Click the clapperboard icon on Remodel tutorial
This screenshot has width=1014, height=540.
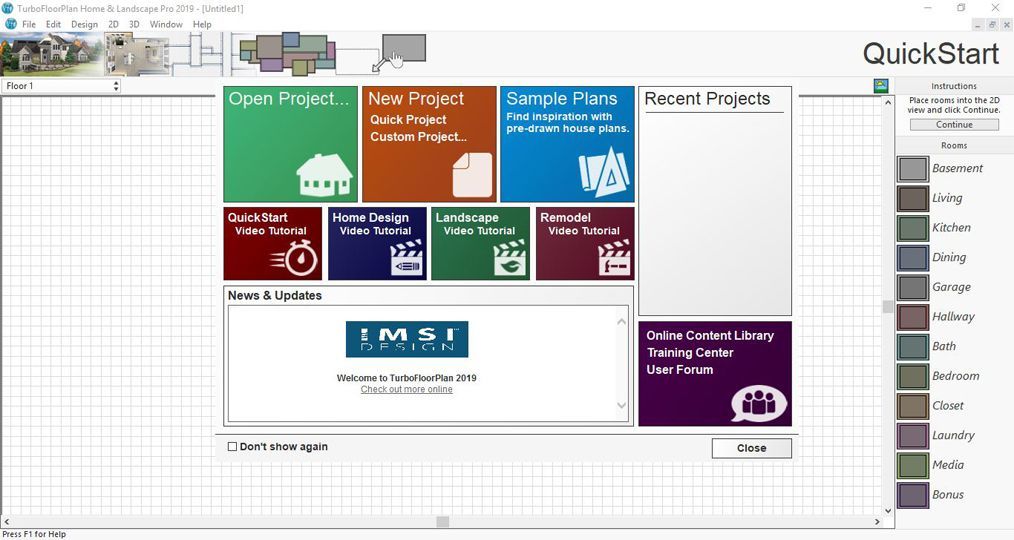614,258
